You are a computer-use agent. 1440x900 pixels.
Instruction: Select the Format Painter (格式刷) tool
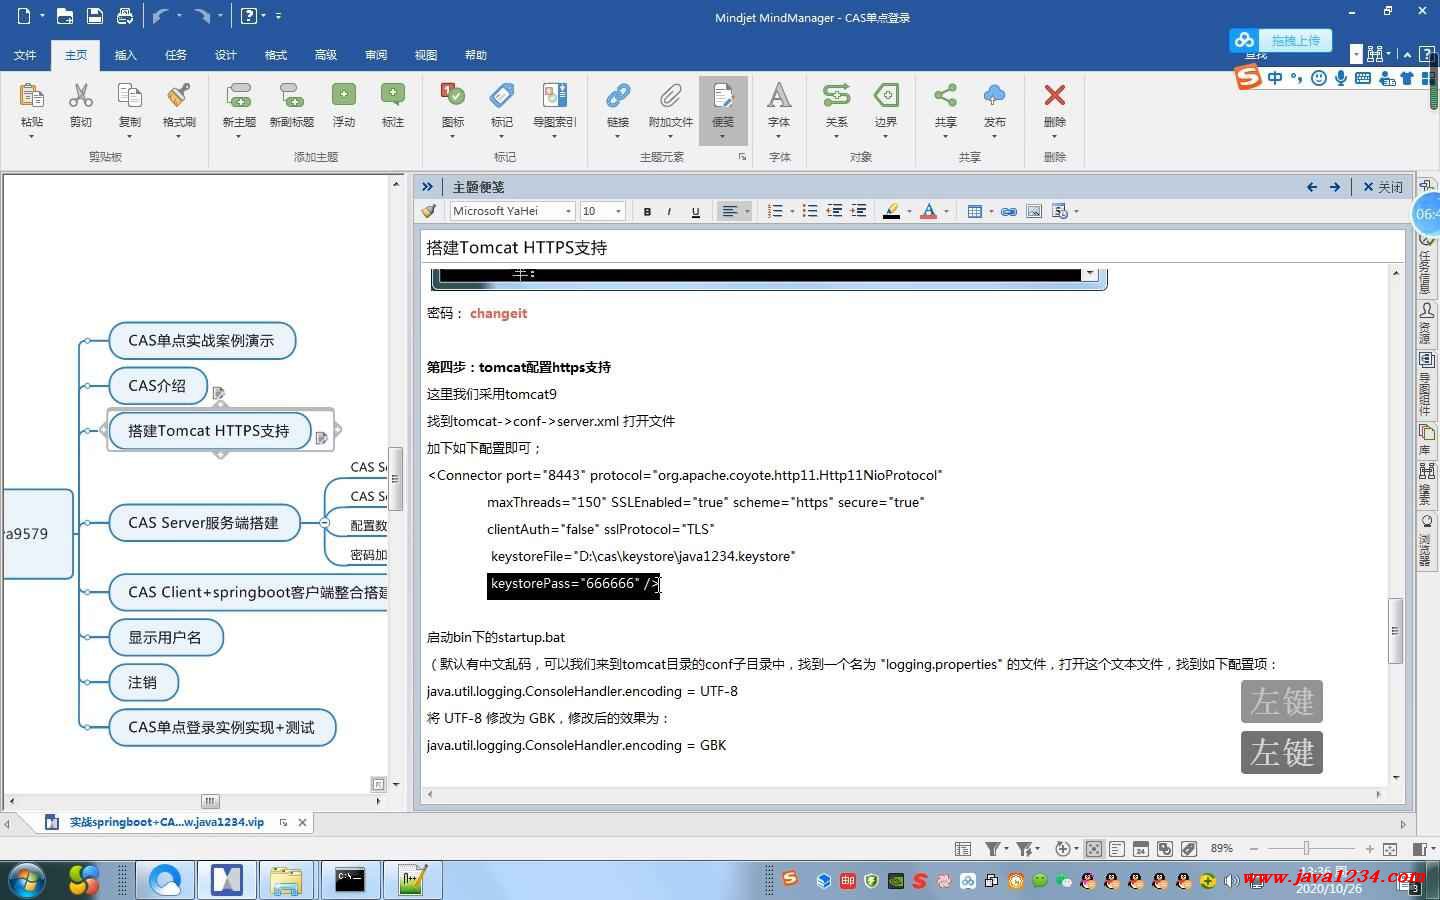pyautogui.click(x=179, y=96)
